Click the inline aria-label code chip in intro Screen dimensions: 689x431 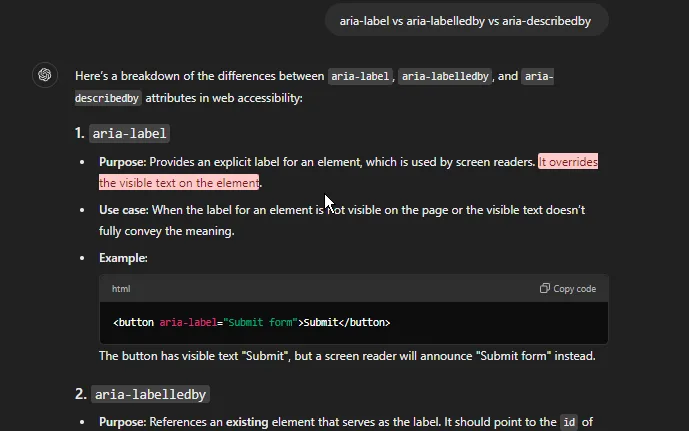click(360, 76)
